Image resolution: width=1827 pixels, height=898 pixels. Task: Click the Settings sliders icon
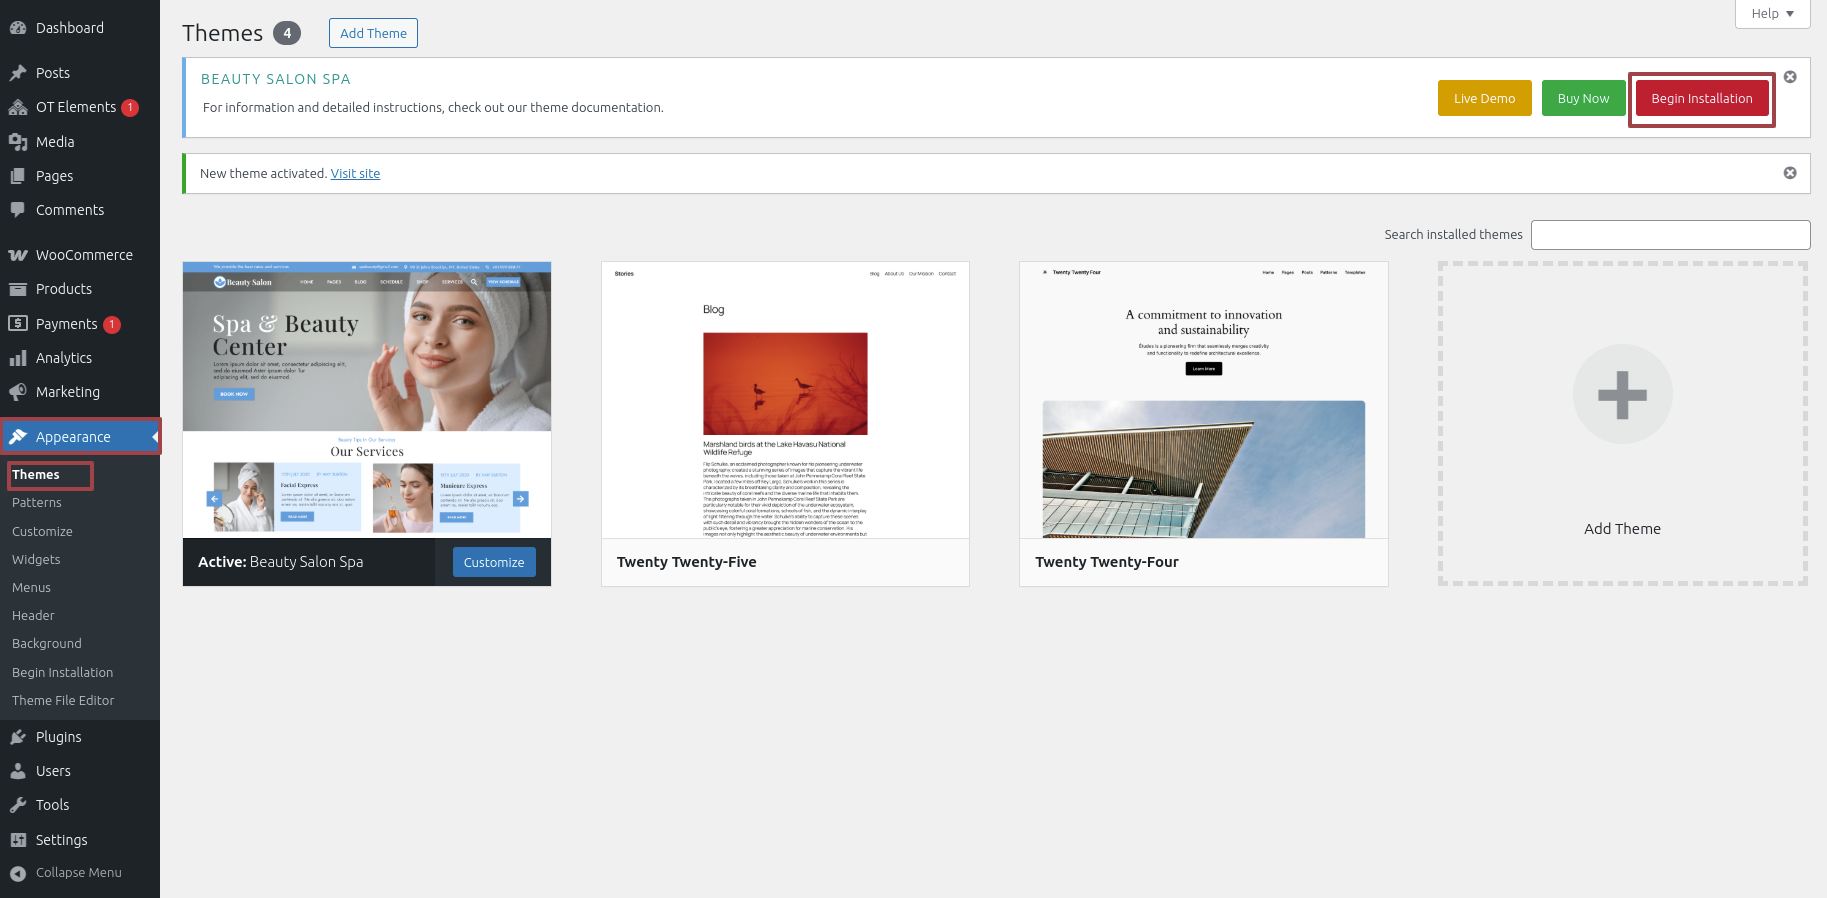(x=18, y=840)
